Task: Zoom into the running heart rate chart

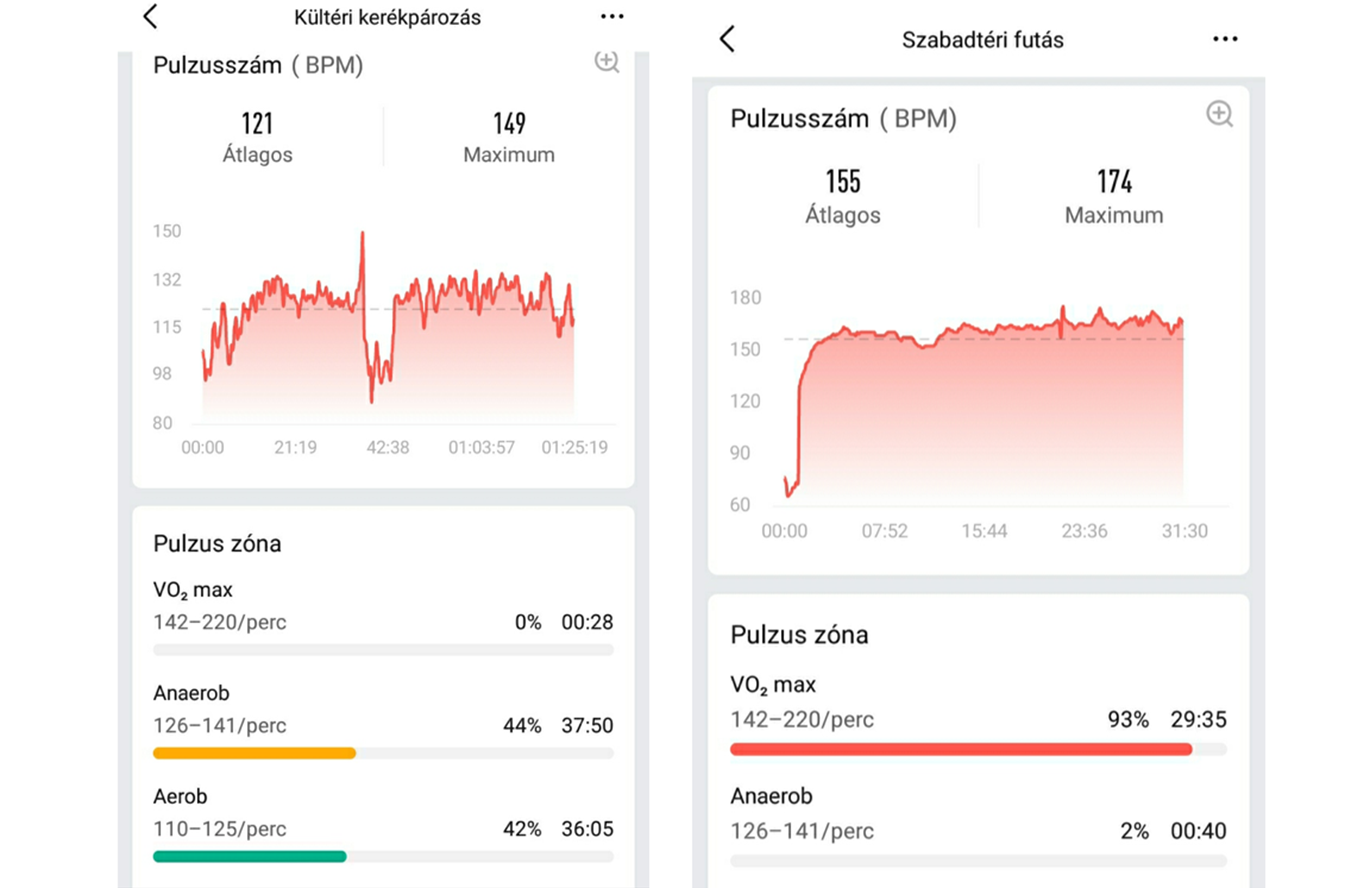Action: [1219, 114]
